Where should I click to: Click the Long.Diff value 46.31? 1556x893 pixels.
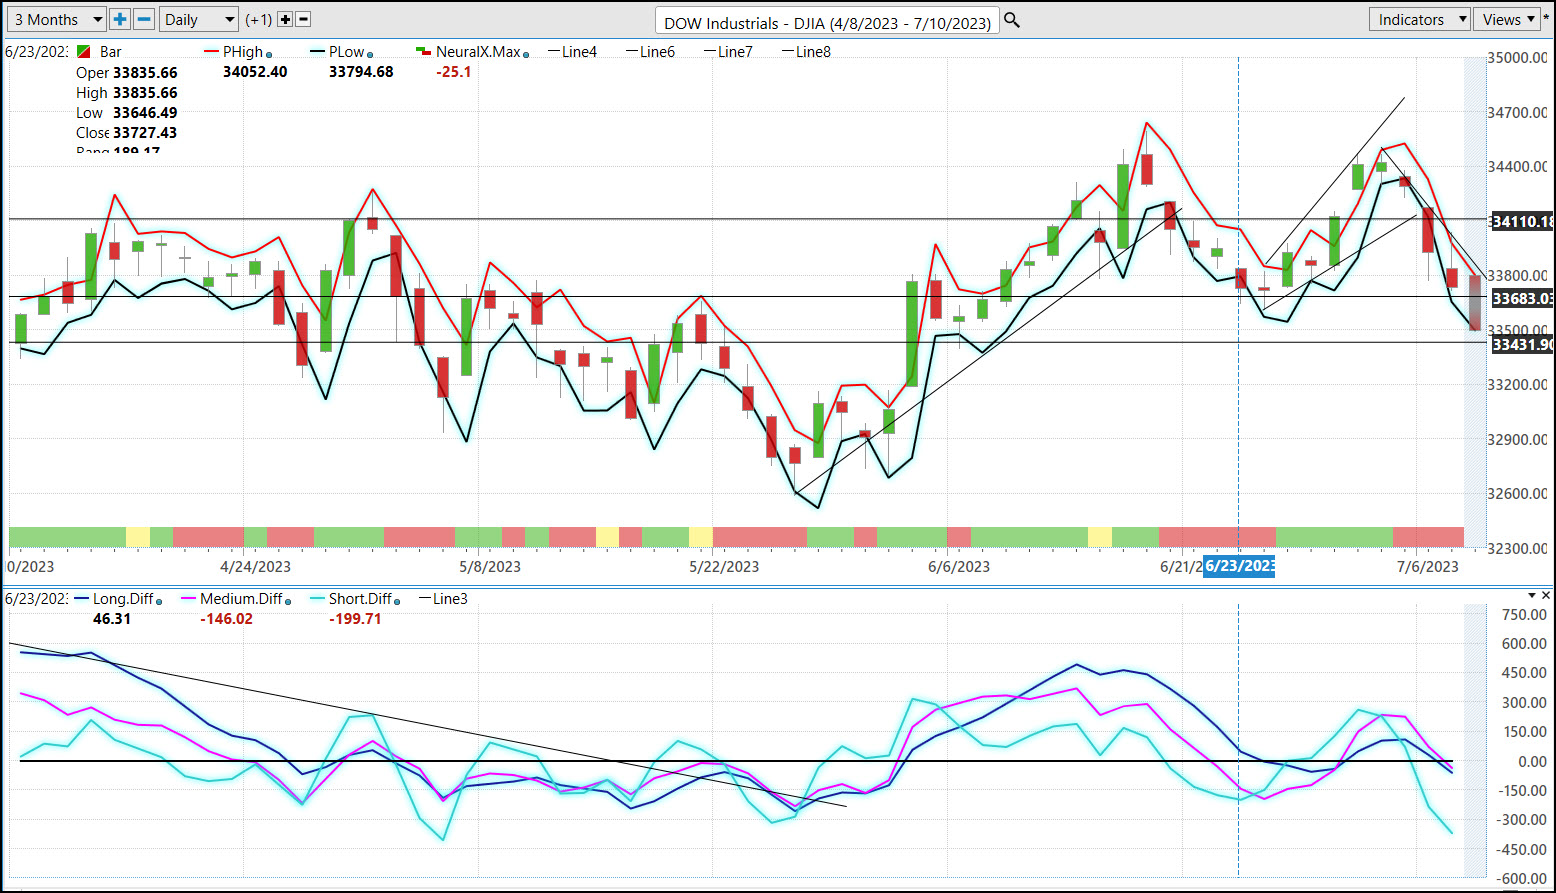tap(112, 619)
